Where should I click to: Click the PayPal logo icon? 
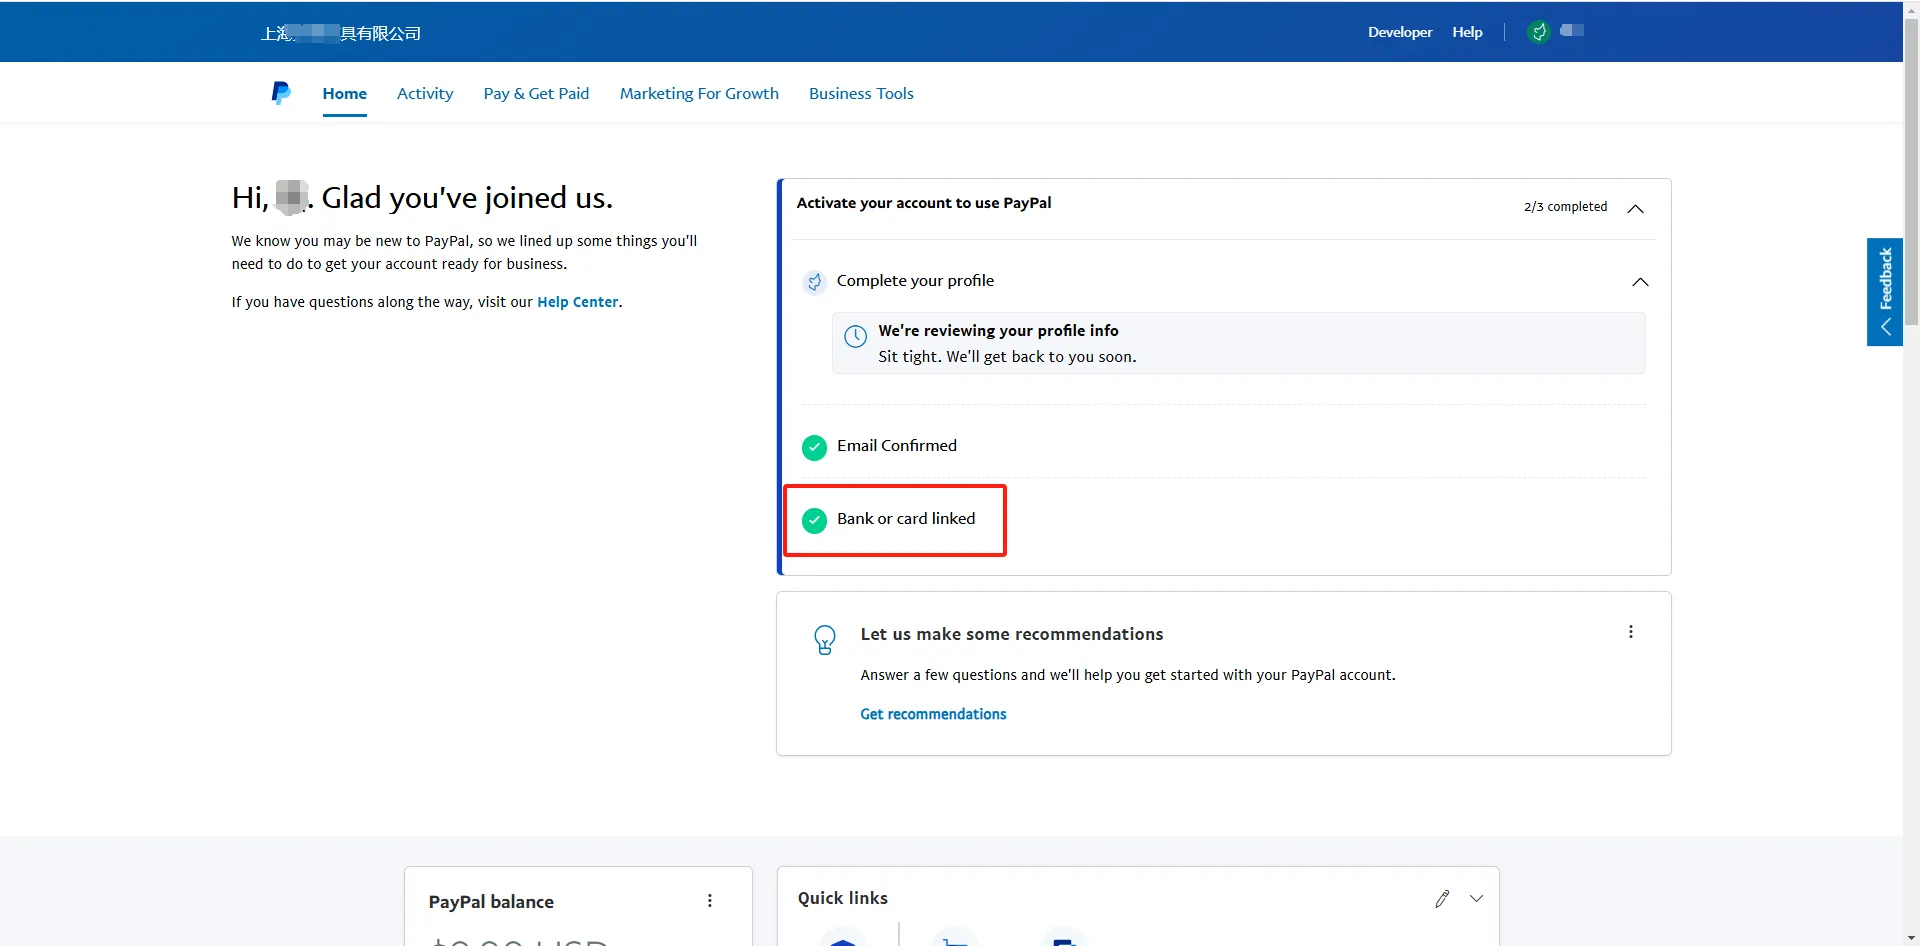(281, 93)
